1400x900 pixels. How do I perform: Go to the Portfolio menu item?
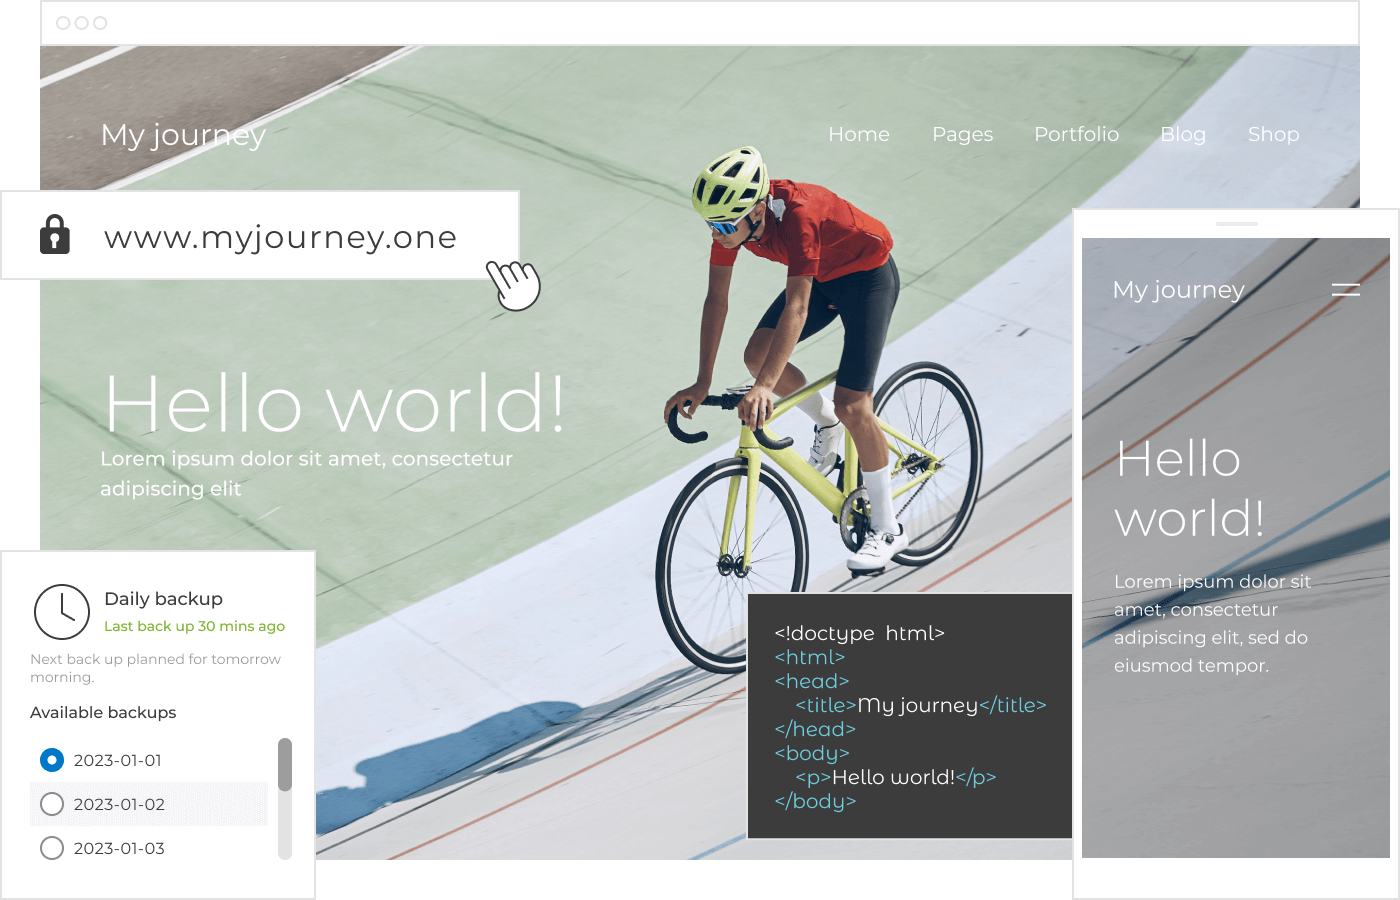pos(1077,134)
